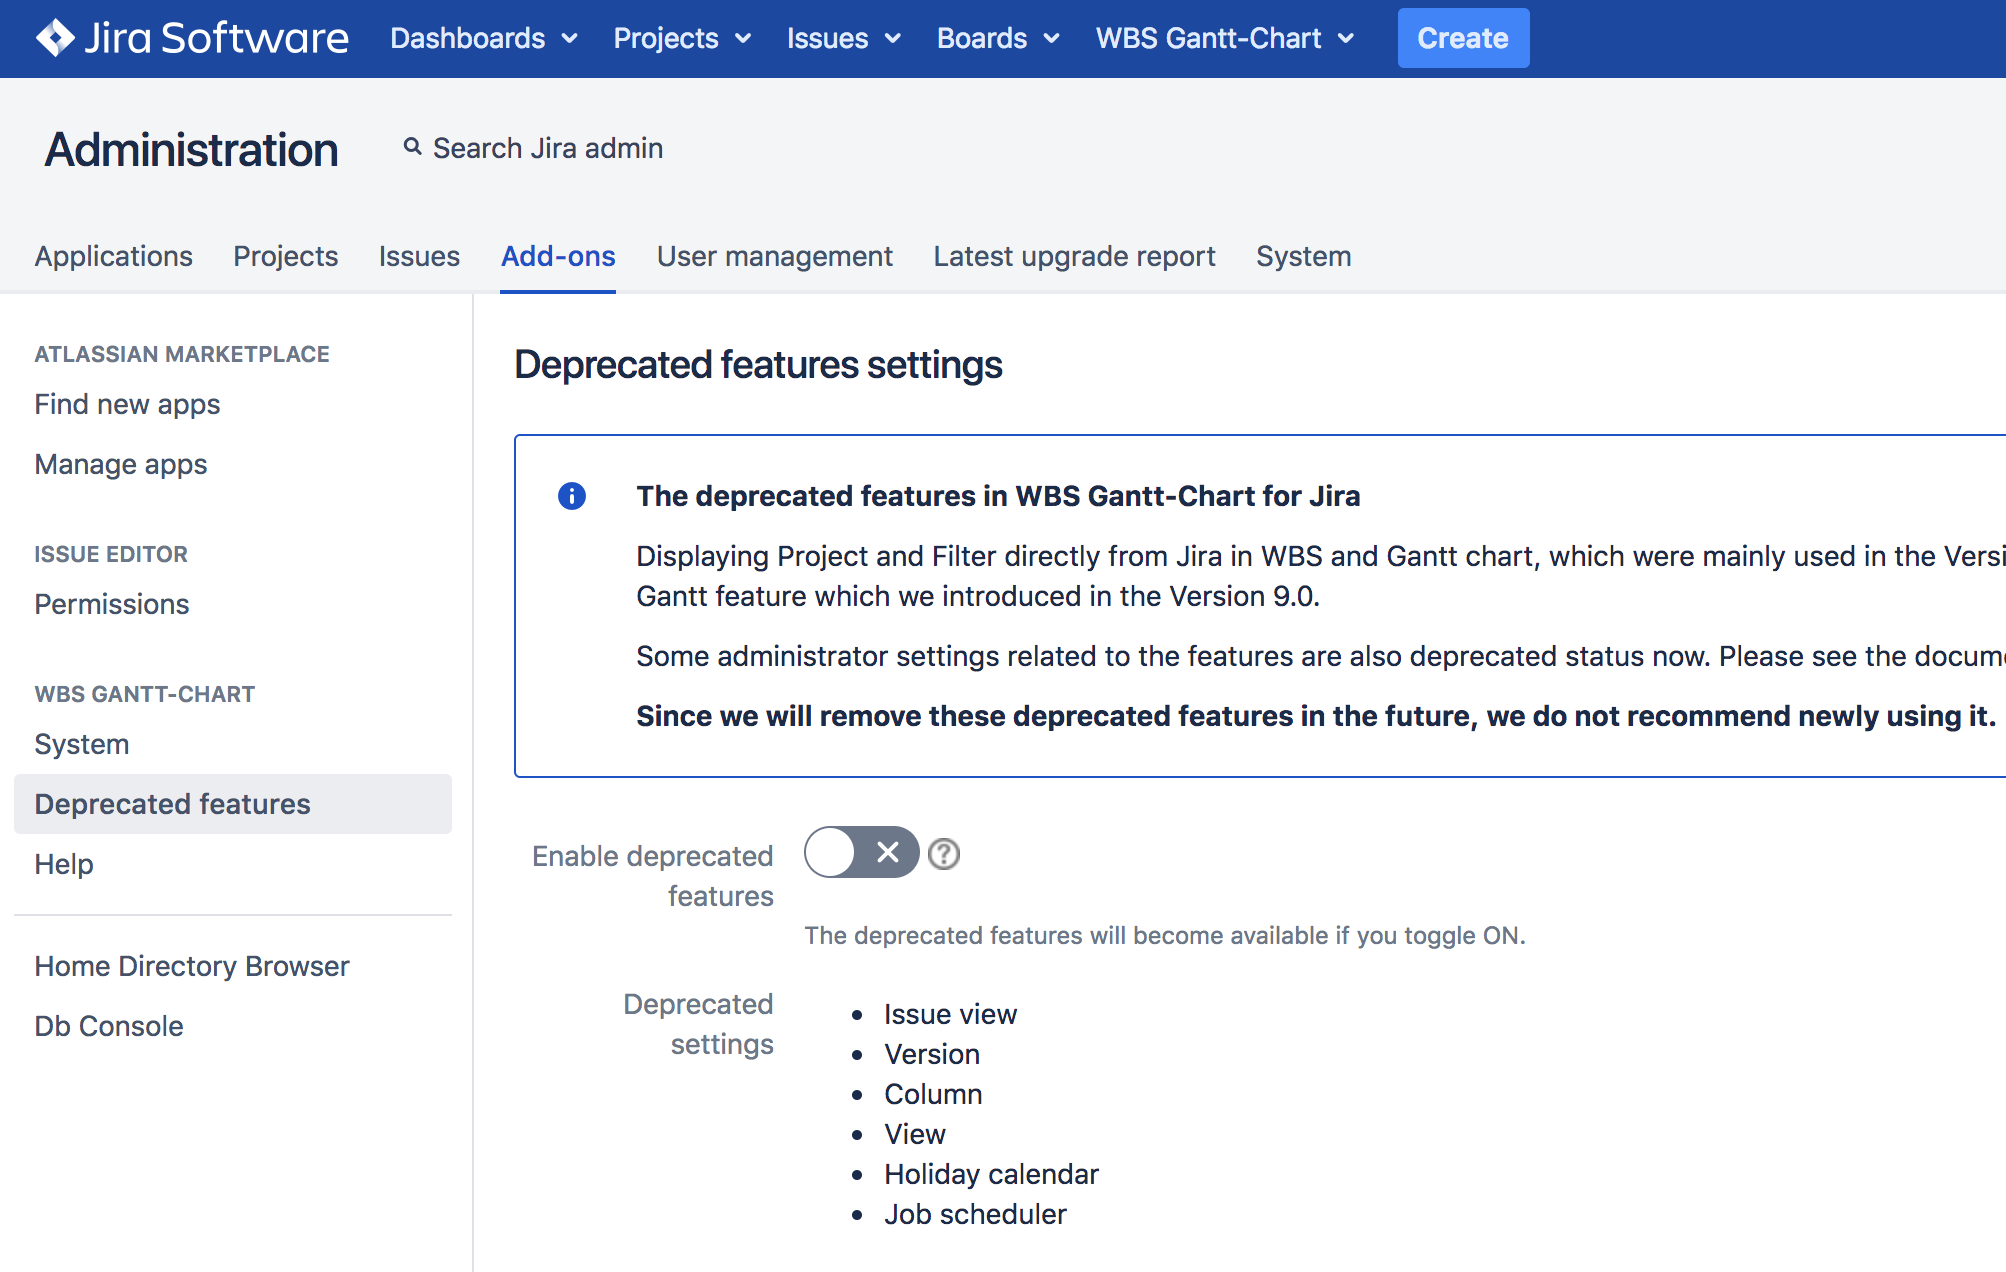Click the Create button
The image size is (2006, 1272).
tap(1462, 38)
